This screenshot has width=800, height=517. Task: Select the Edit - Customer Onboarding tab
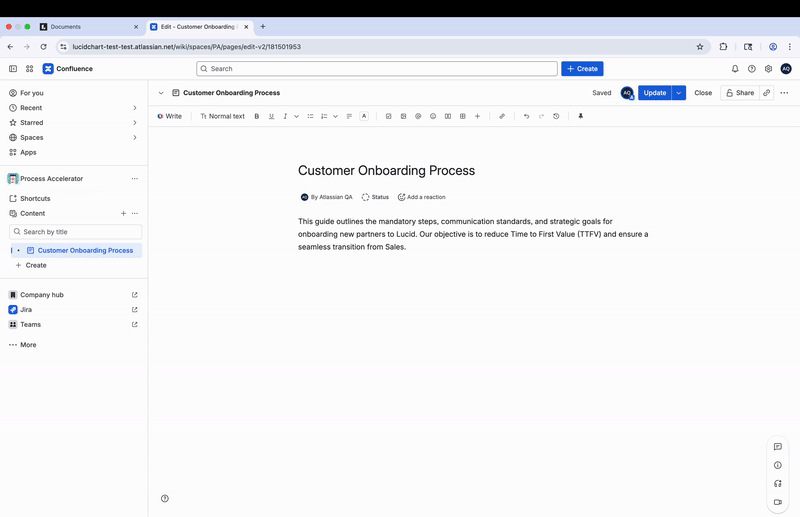pos(200,27)
